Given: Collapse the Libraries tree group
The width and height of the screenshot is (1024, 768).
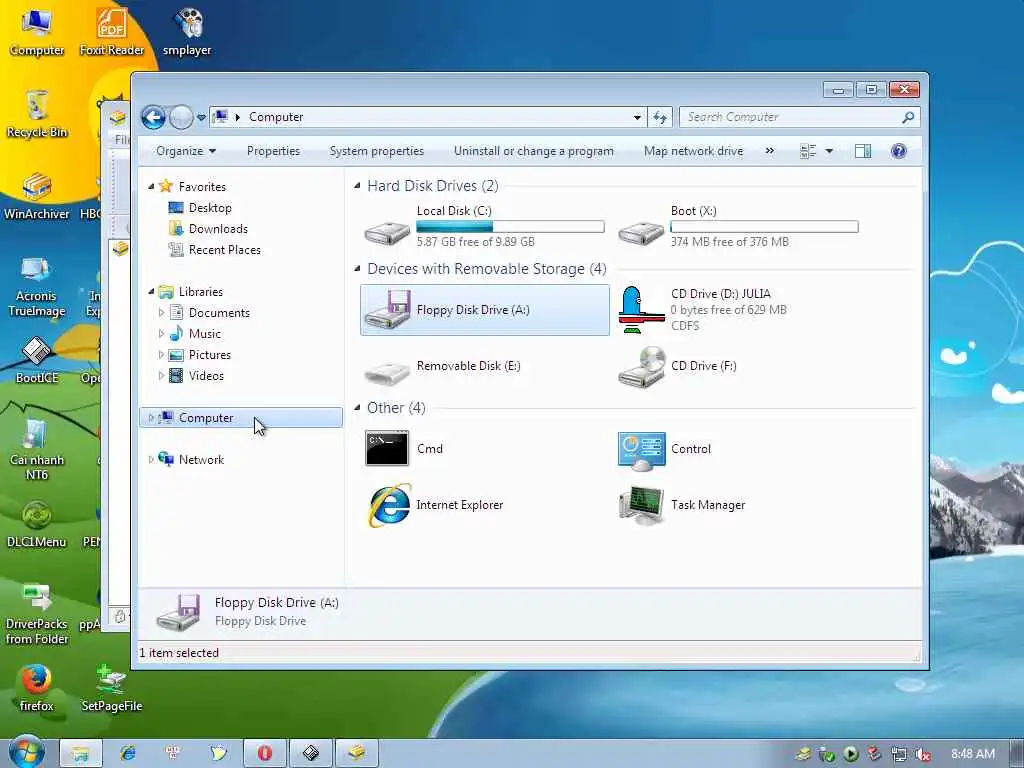Looking at the screenshot, I should coord(151,292).
